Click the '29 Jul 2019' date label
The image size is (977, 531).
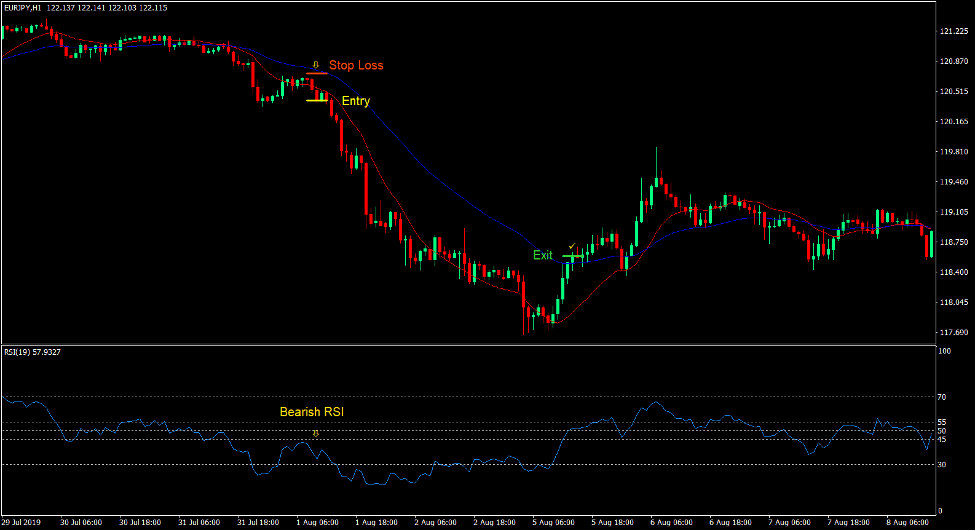coord(21,522)
